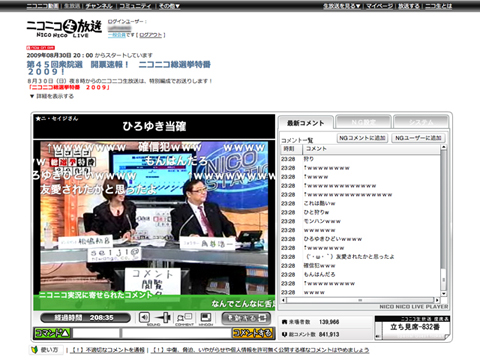Adjust the sound volume slider
This screenshot has width=480, height=360.
(163, 317)
